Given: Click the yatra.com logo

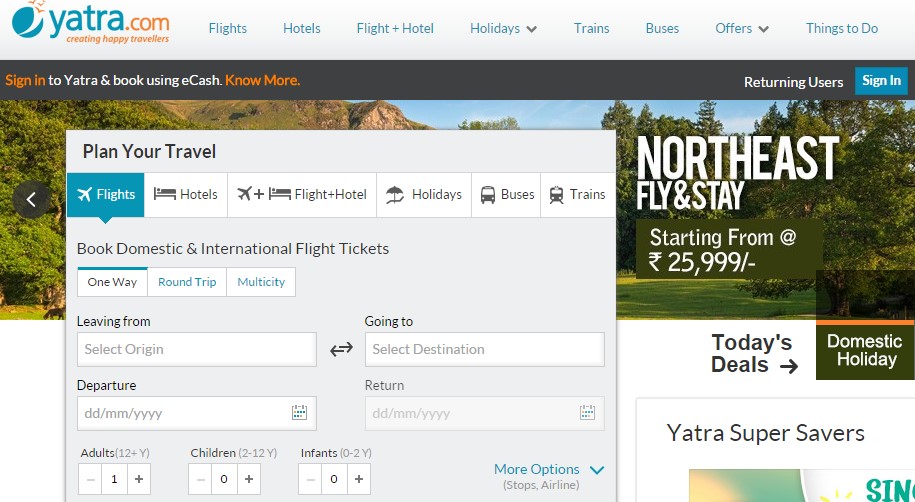Looking at the screenshot, I should [x=90, y=23].
